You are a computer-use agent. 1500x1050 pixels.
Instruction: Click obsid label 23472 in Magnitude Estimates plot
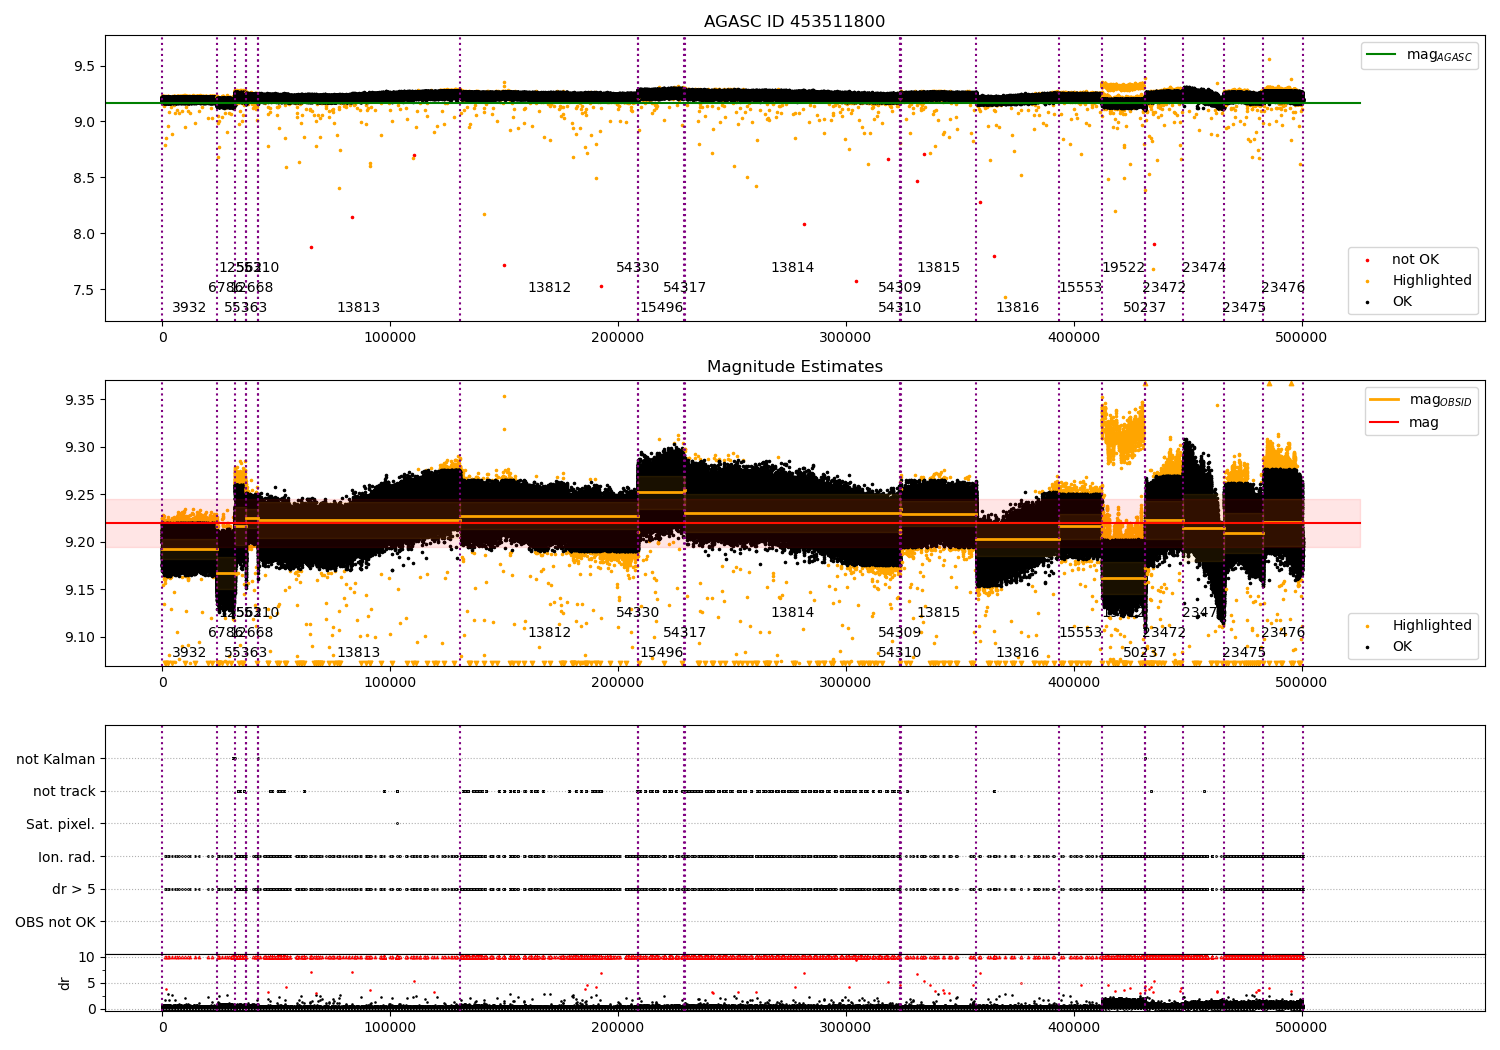1164,633
